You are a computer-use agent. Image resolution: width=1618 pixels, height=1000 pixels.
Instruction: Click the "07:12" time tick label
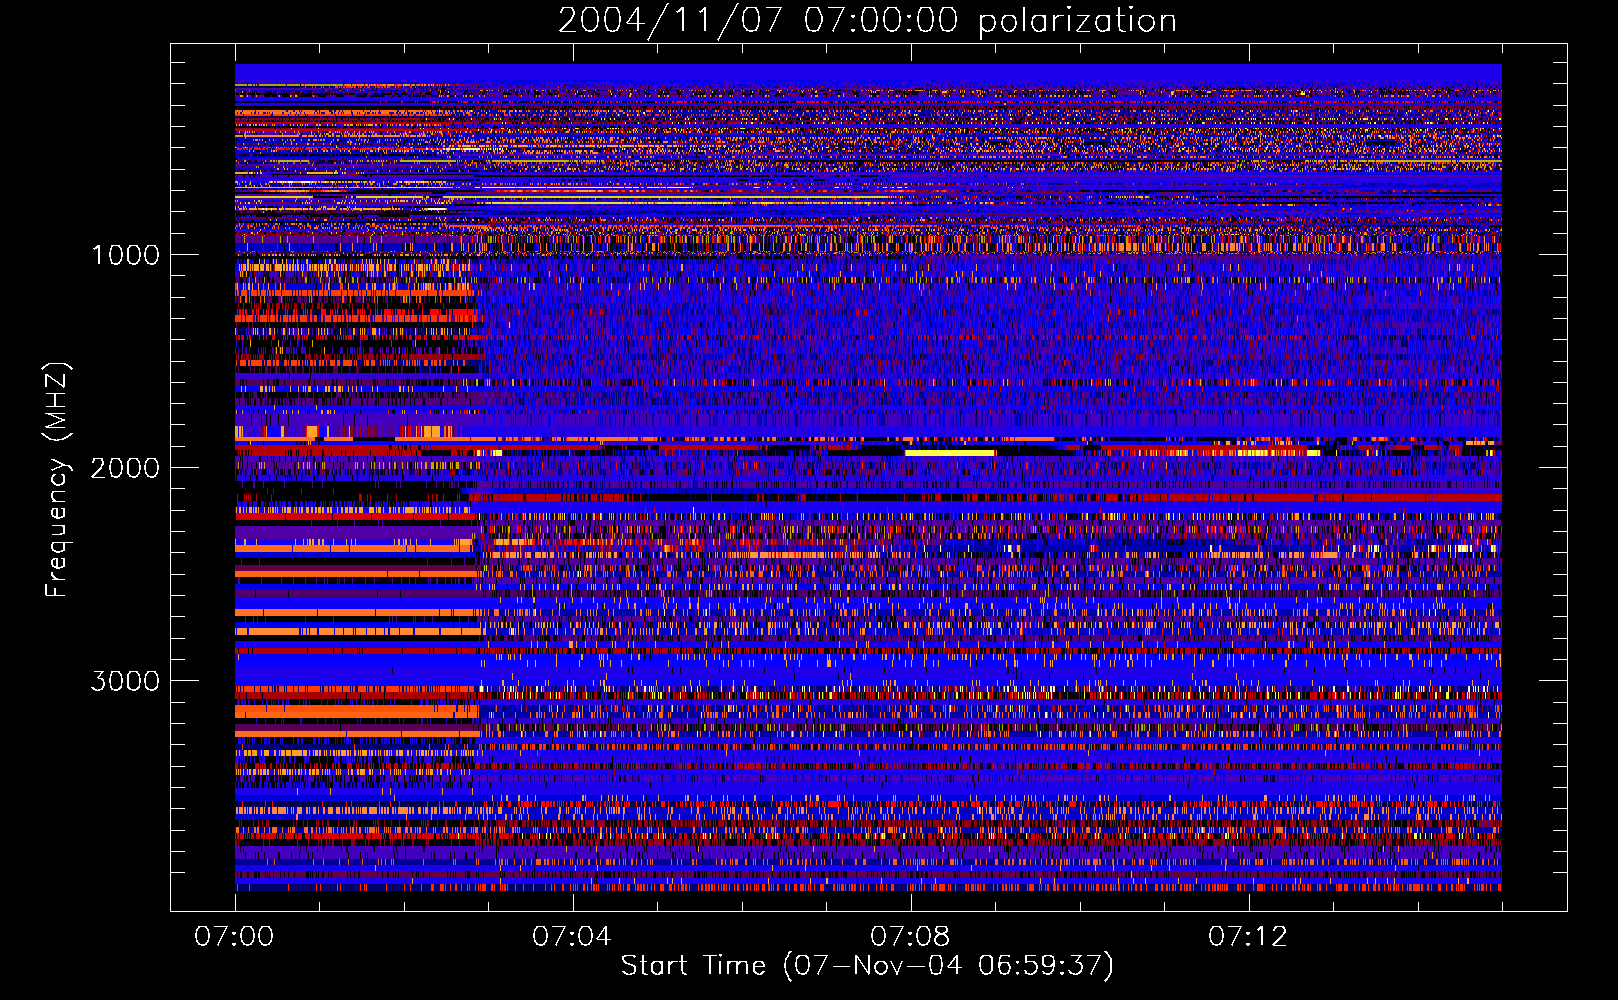1248,936
